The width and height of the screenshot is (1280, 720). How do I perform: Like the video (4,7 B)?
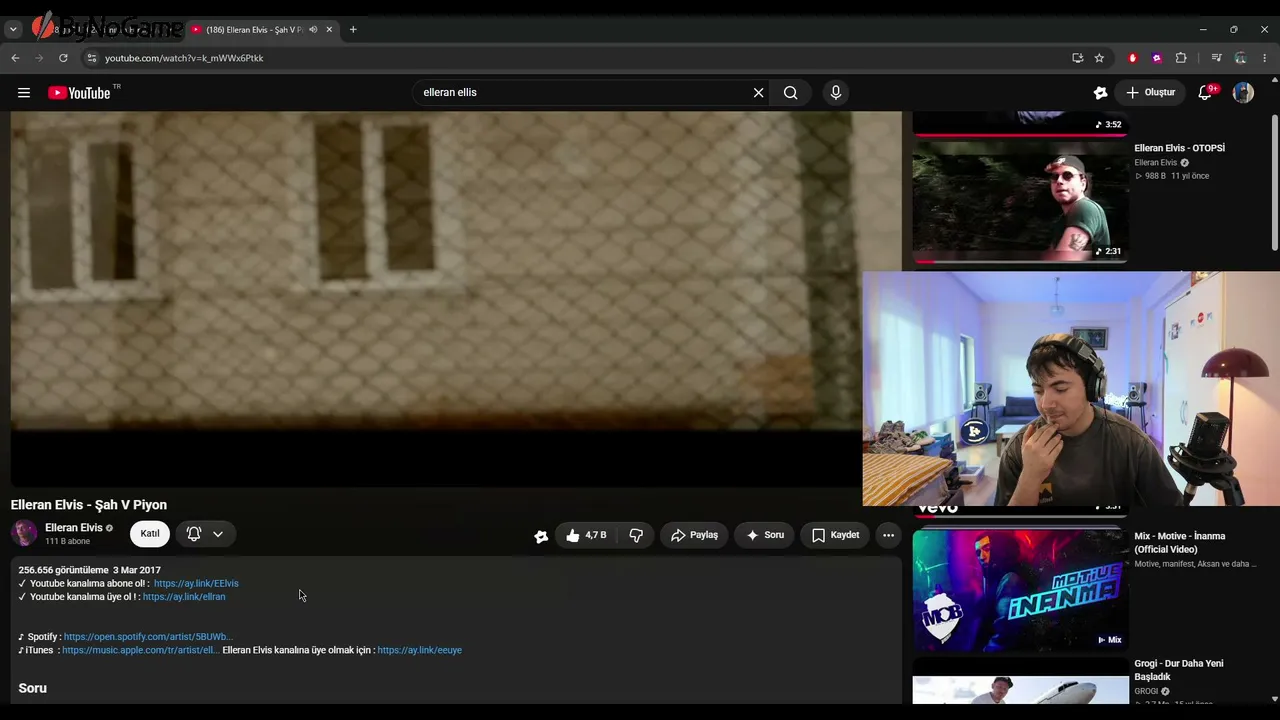tap(586, 535)
